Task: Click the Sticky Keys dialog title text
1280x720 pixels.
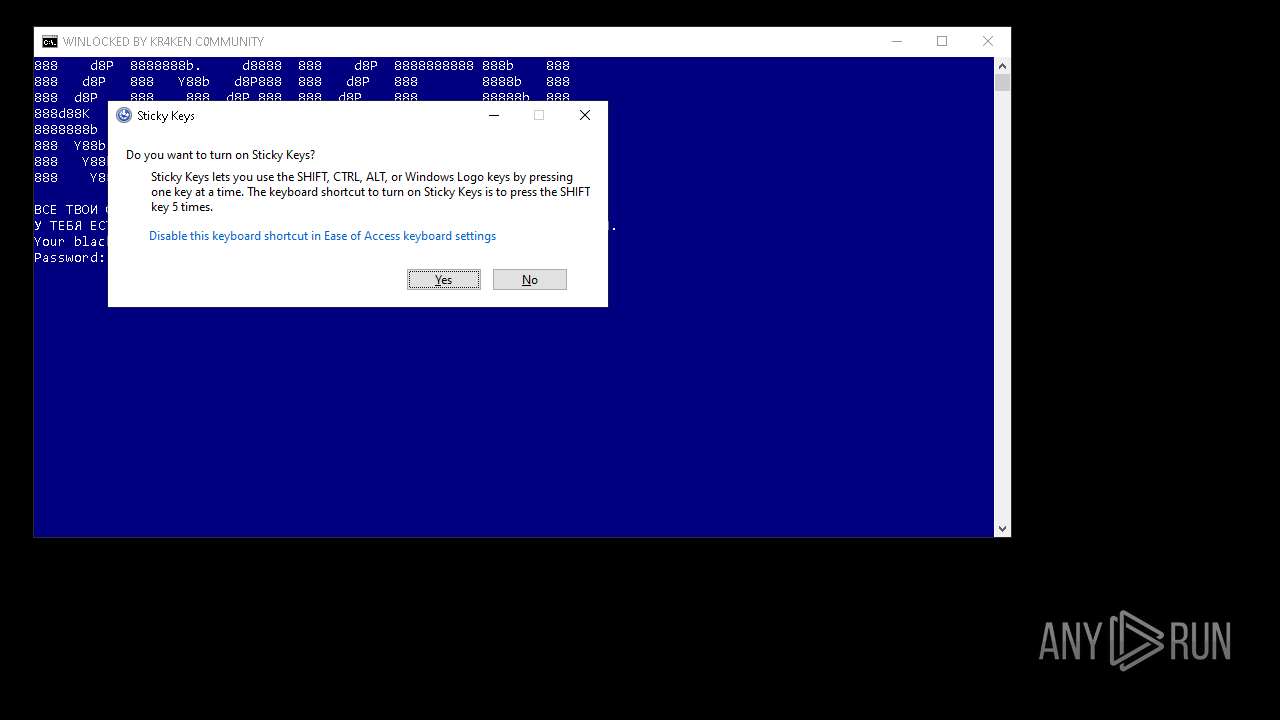Action: pyautogui.click(x=166, y=116)
